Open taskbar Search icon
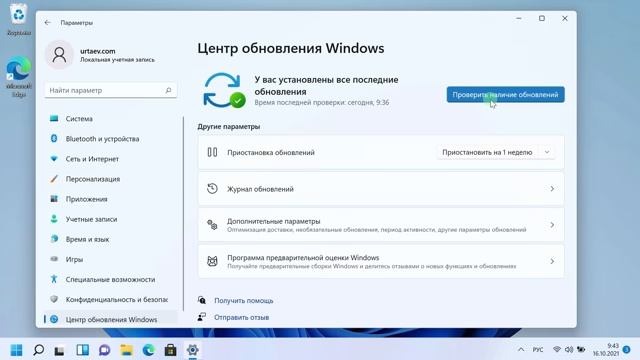Image resolution: width=640 pixels, height=360 pixels. point(38,350)
